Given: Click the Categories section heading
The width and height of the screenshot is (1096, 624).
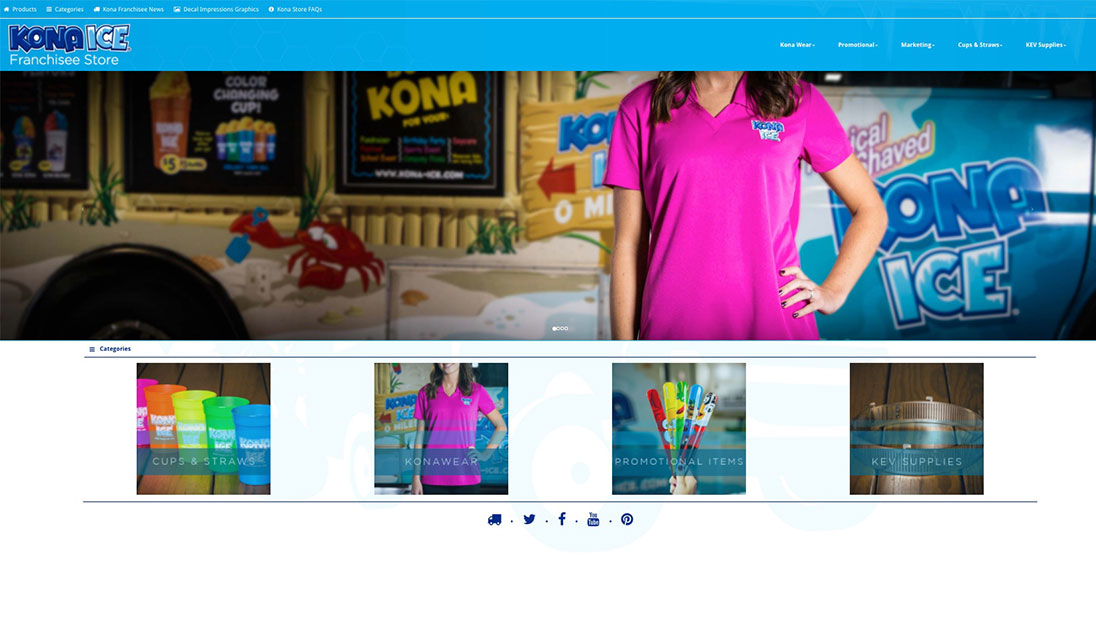Looking at the screenshot, I should [x=110, y=349].
